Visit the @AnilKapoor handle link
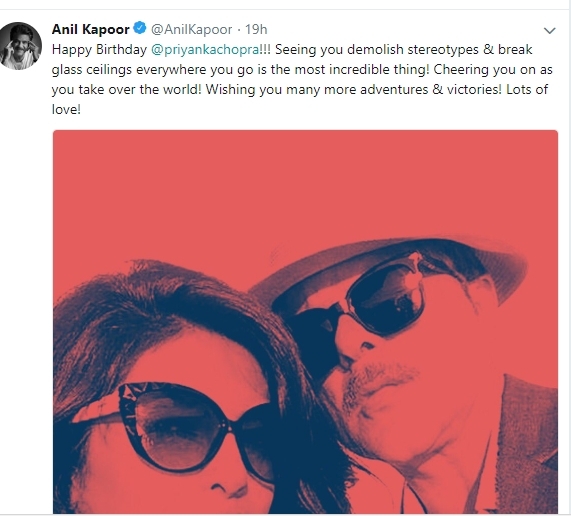The width and height of the screenshot is (571, 516). pos(192,29)
